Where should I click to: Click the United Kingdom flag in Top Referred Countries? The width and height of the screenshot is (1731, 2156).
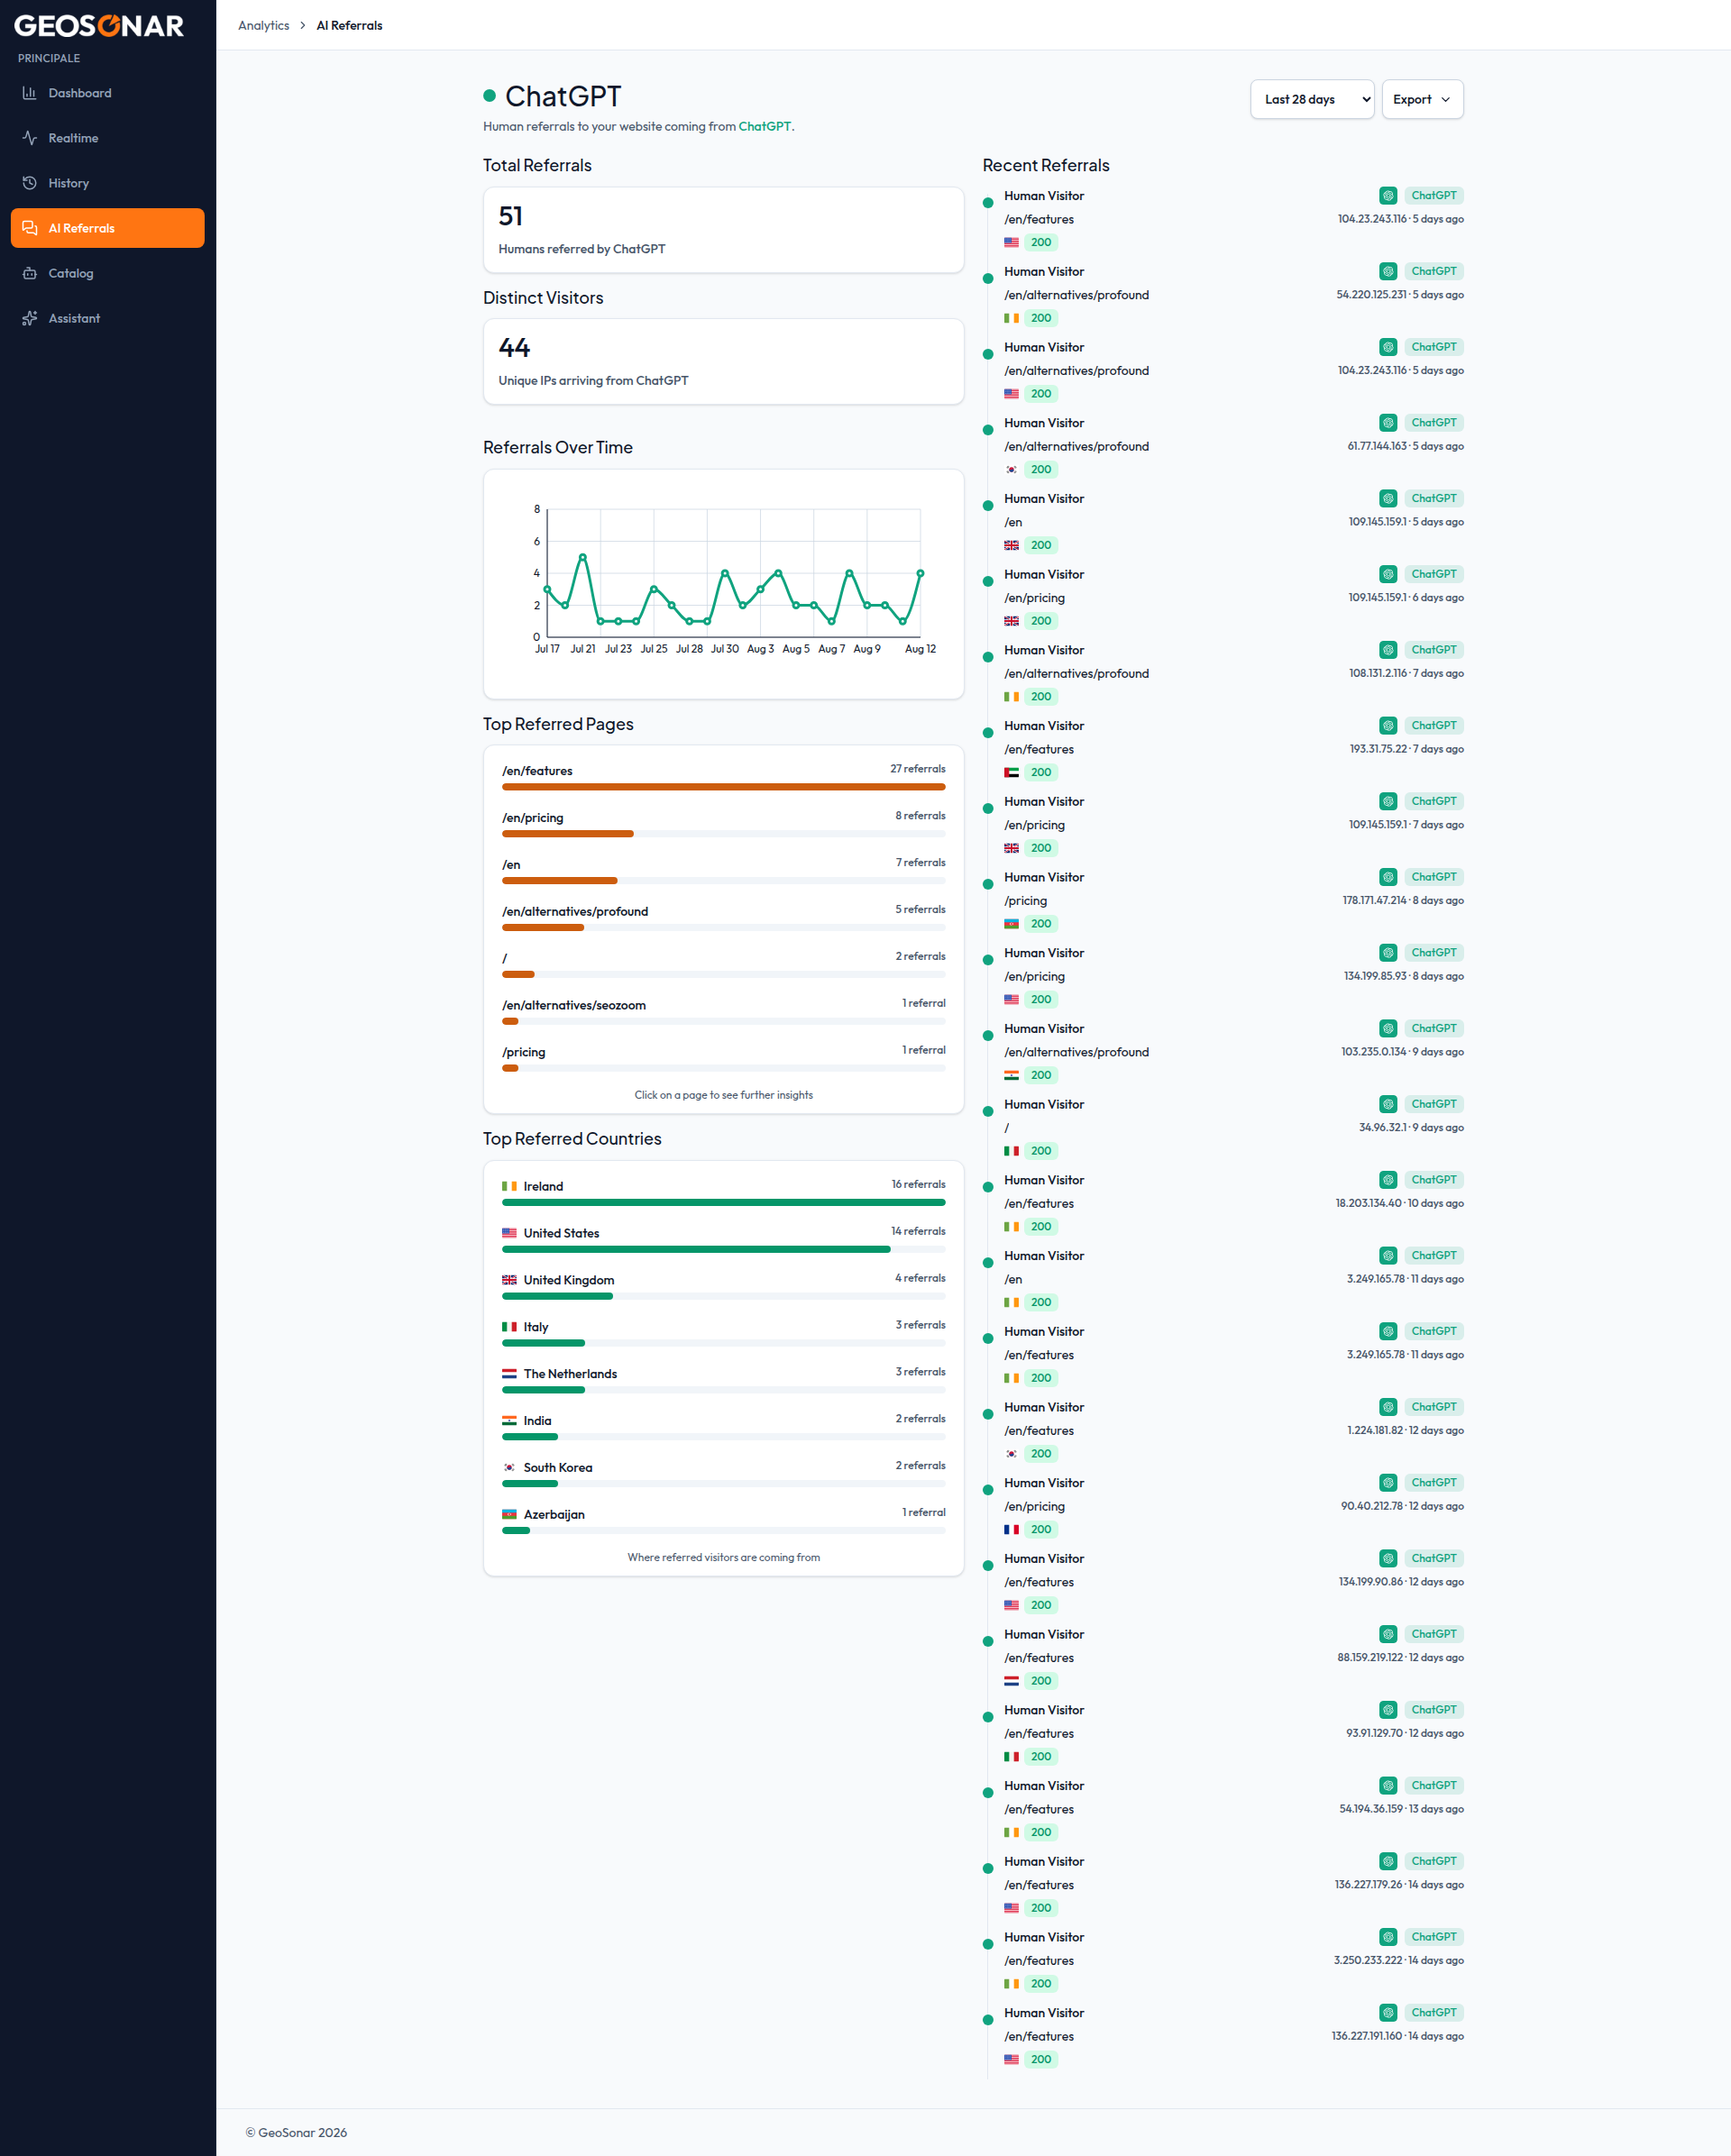509,1280
